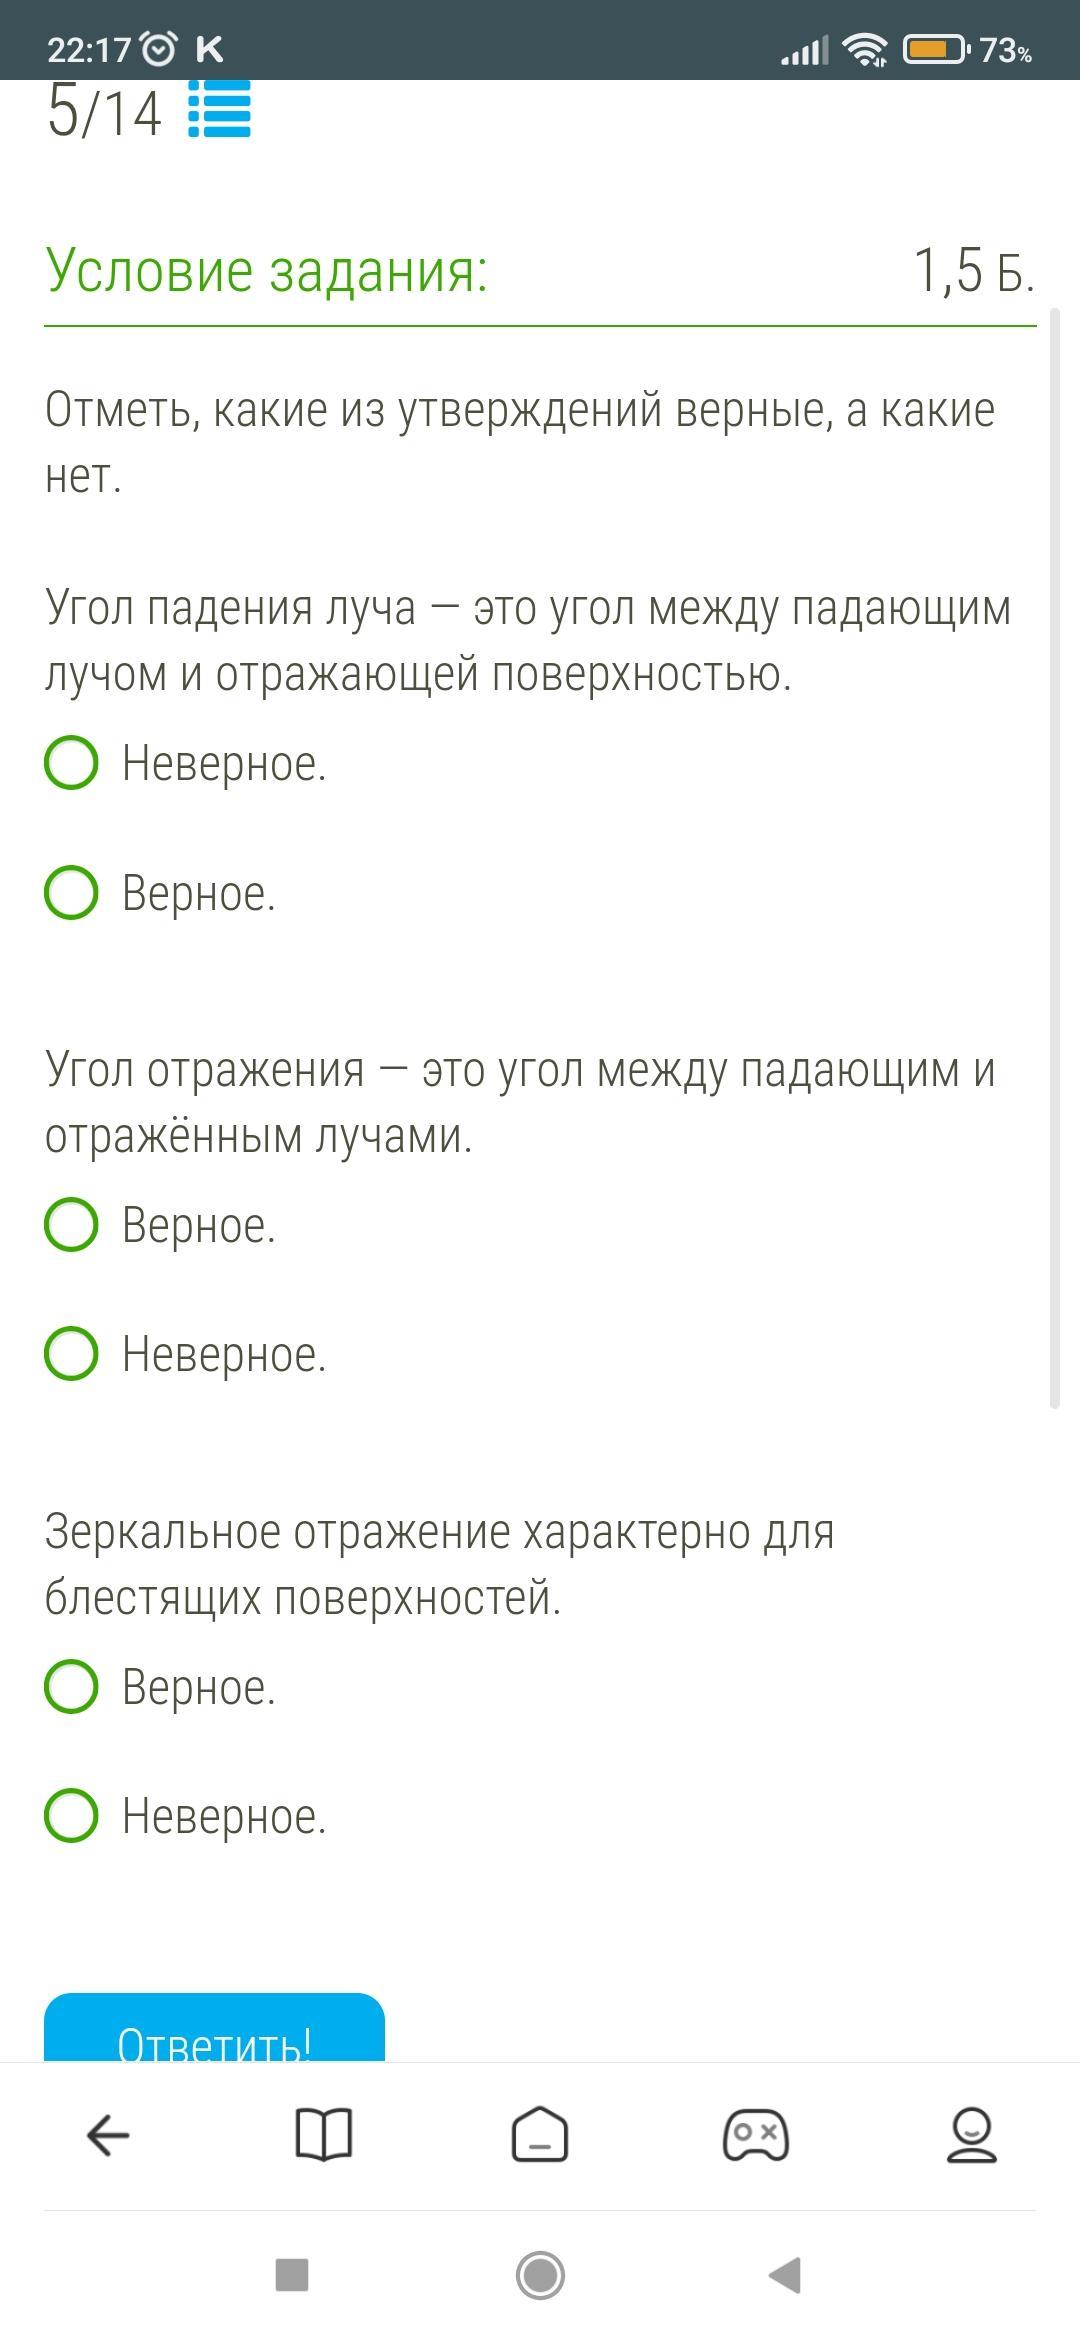Screen dimensions: 1080x2340
Task: Open the profile icon in bottom navigation
Action: pos(971,2135)
